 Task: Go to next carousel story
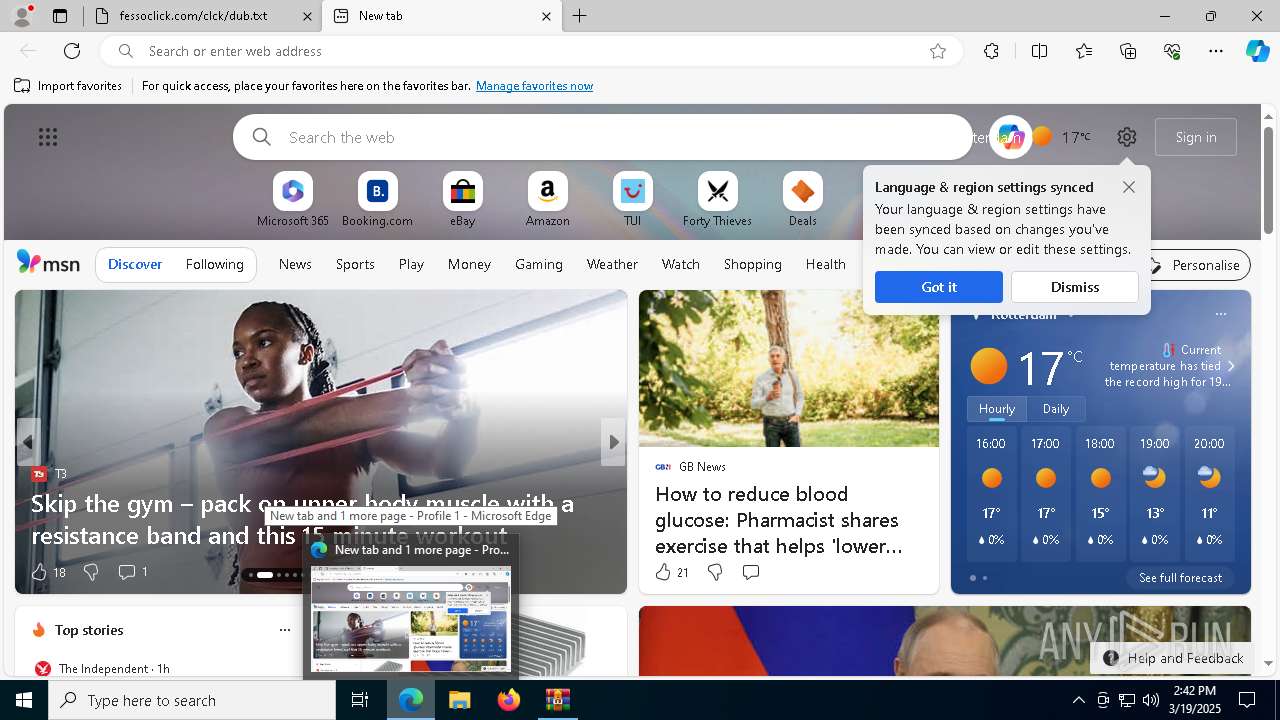coord(613,442)
